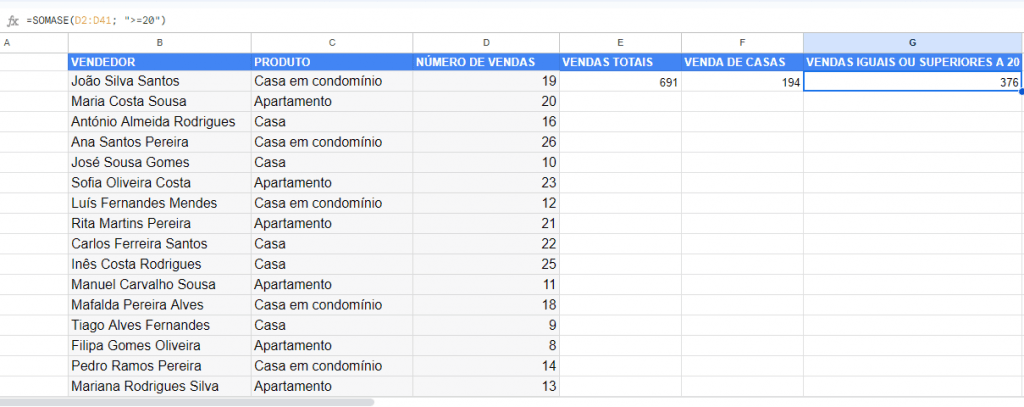Select the cell containing 376
The image size is (1024, 407).
click(x=912, y=82)
